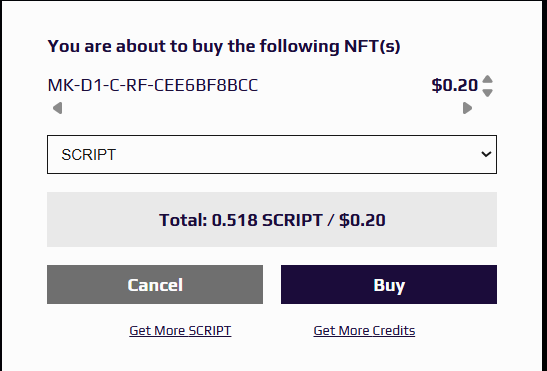Screen dimensions: 547x371
Task: Expand the payment selector using its chevron
Action: pyautogui.click(x=486, y=154)
